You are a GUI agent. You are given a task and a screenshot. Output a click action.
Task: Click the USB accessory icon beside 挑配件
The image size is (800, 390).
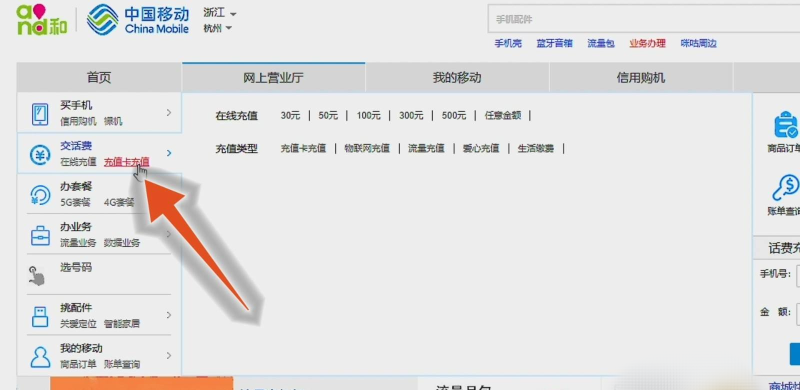click(40, 316)
